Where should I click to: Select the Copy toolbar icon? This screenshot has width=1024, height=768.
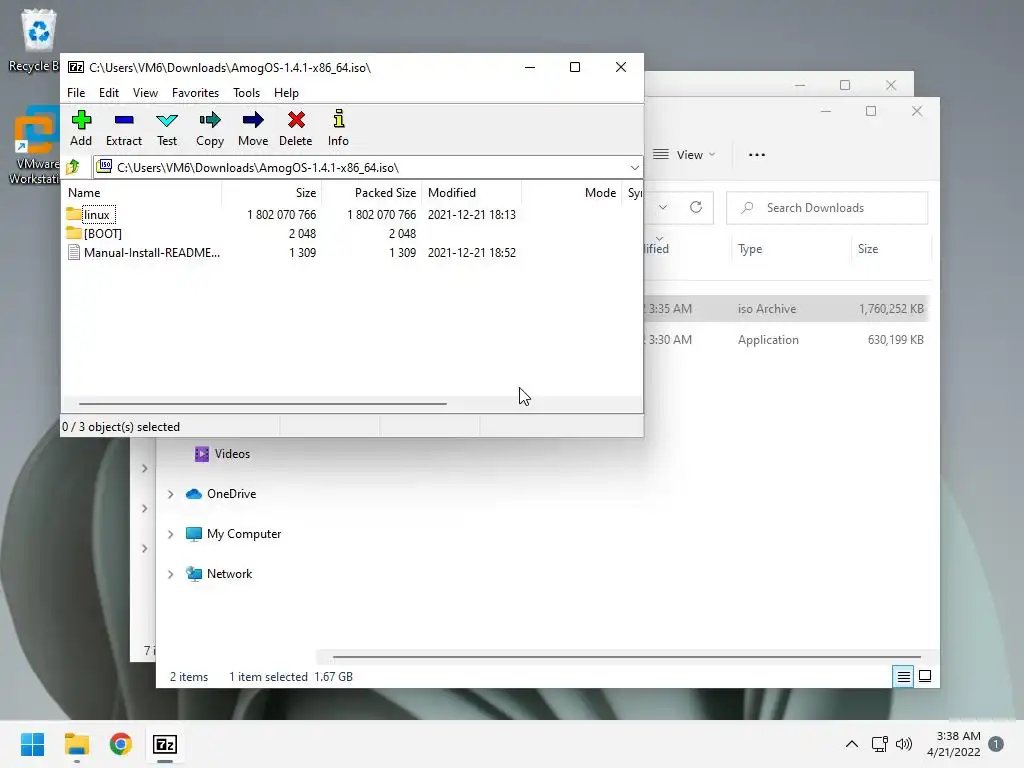click(210, 120)
